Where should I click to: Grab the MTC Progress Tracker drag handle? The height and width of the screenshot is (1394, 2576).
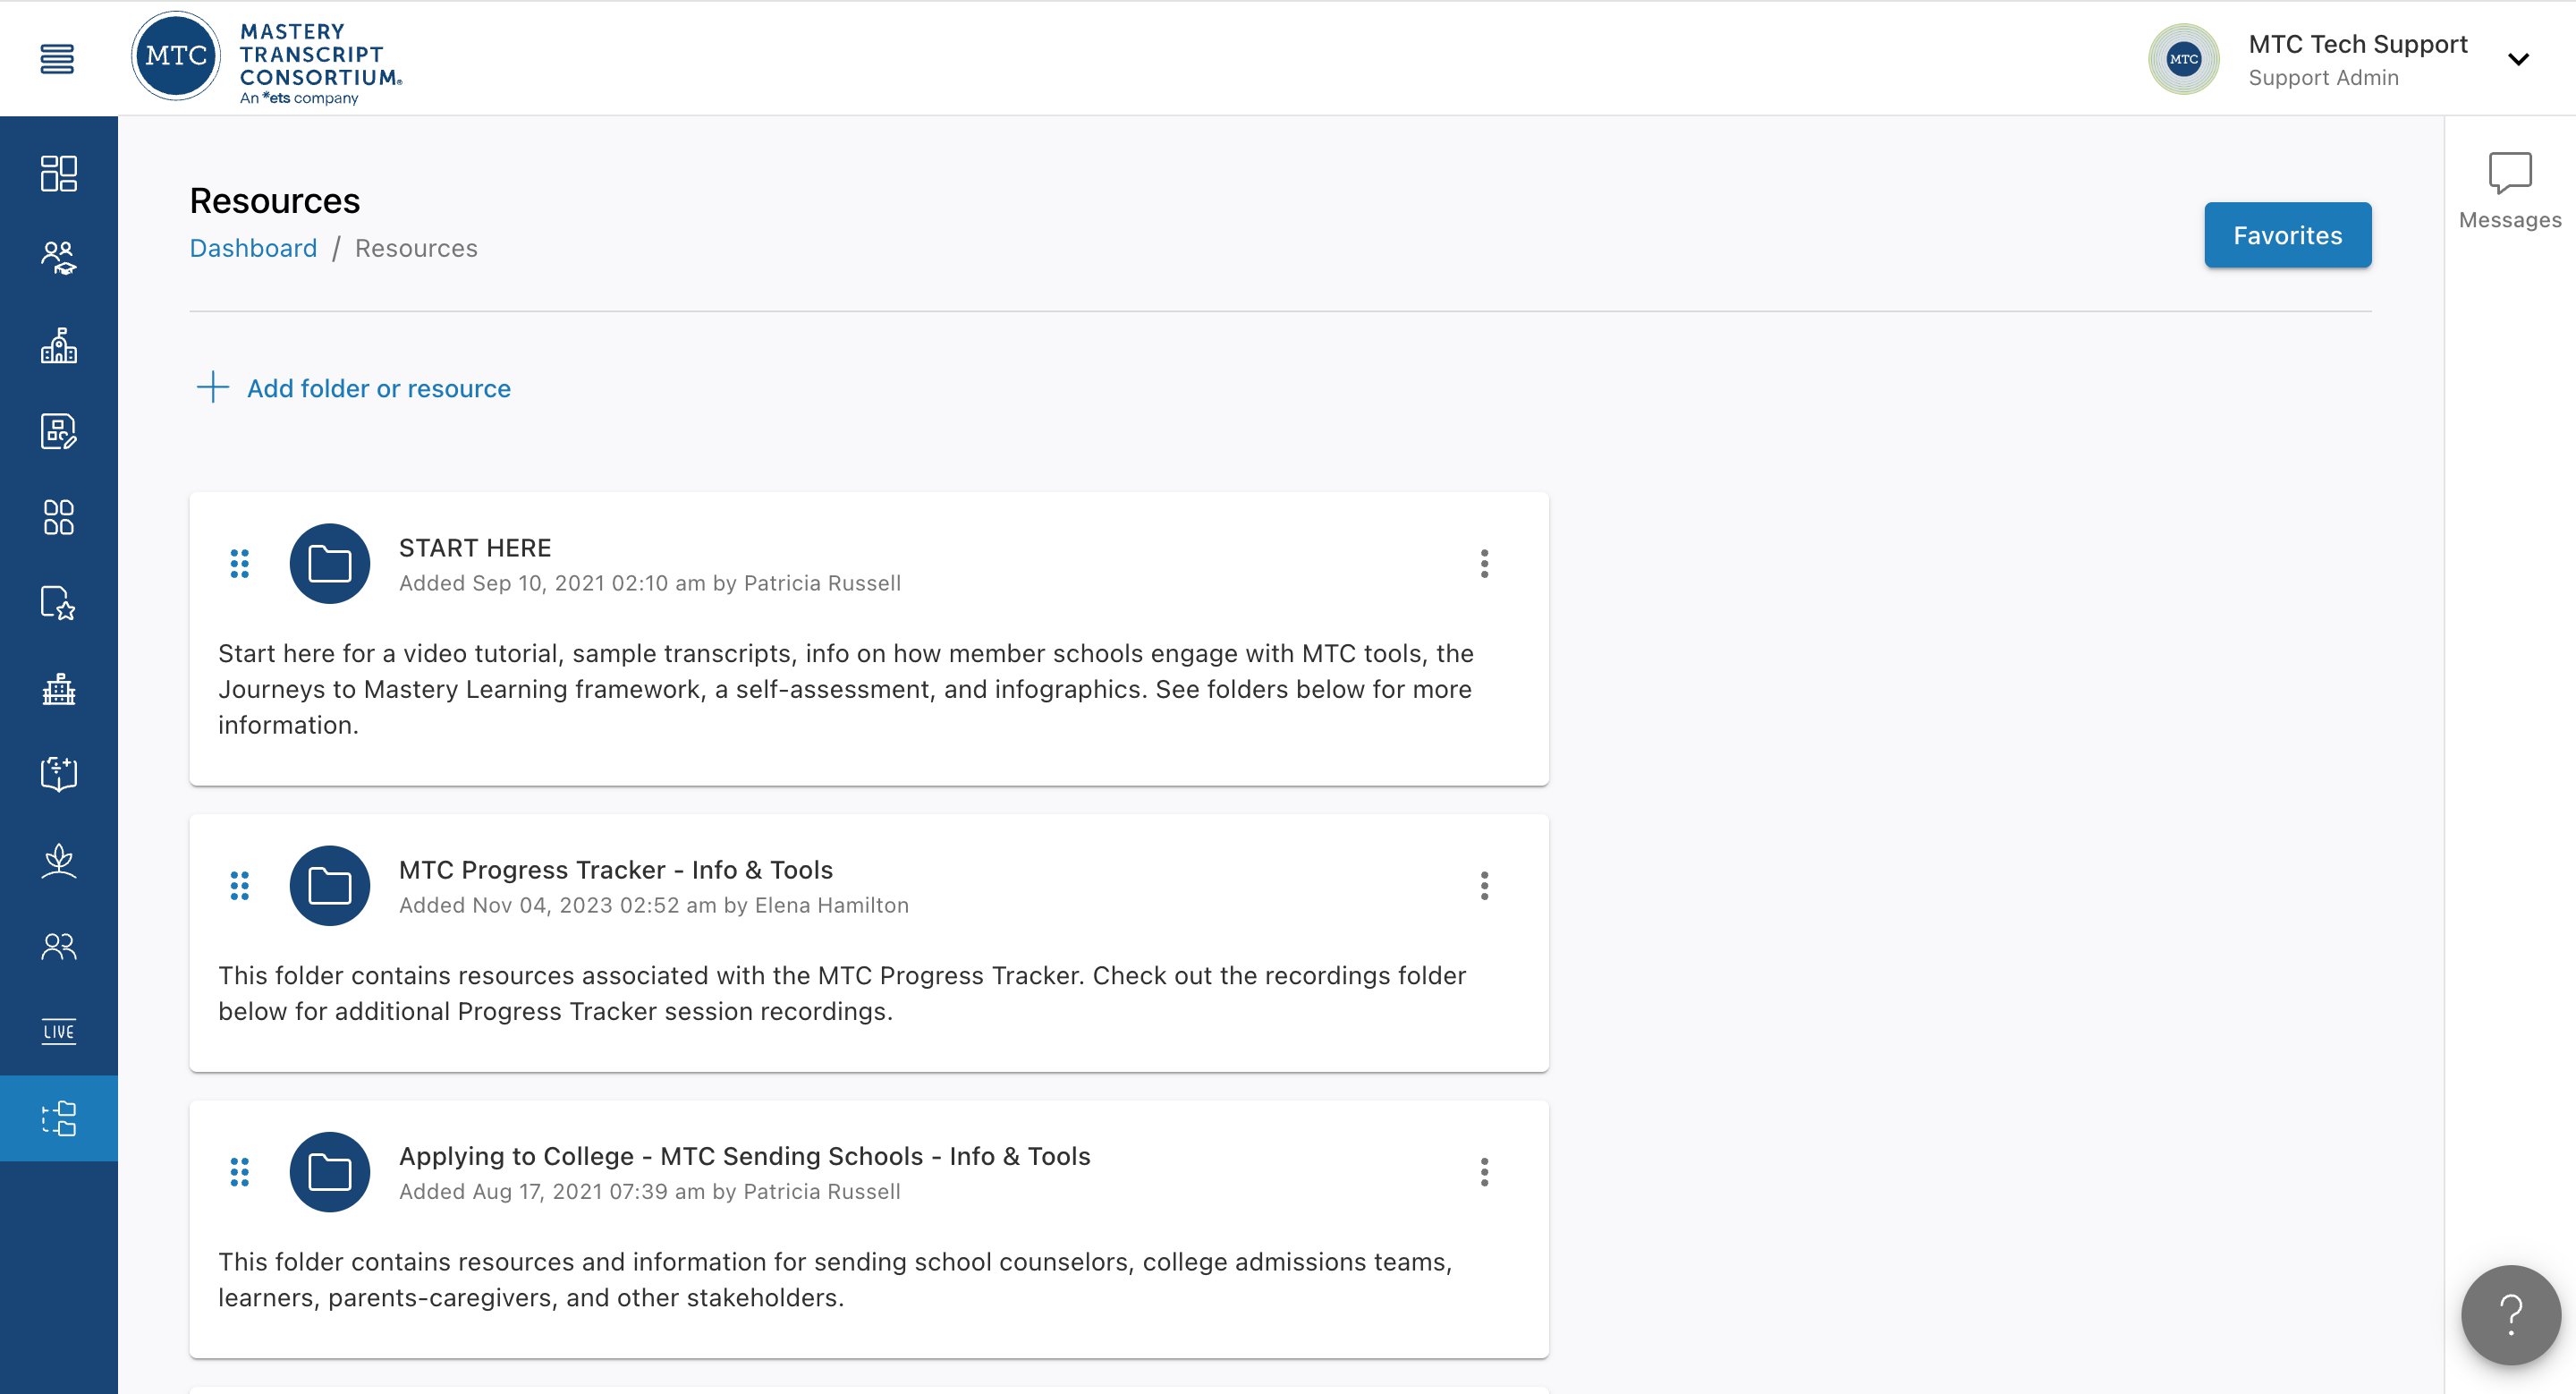click(240, 886)
